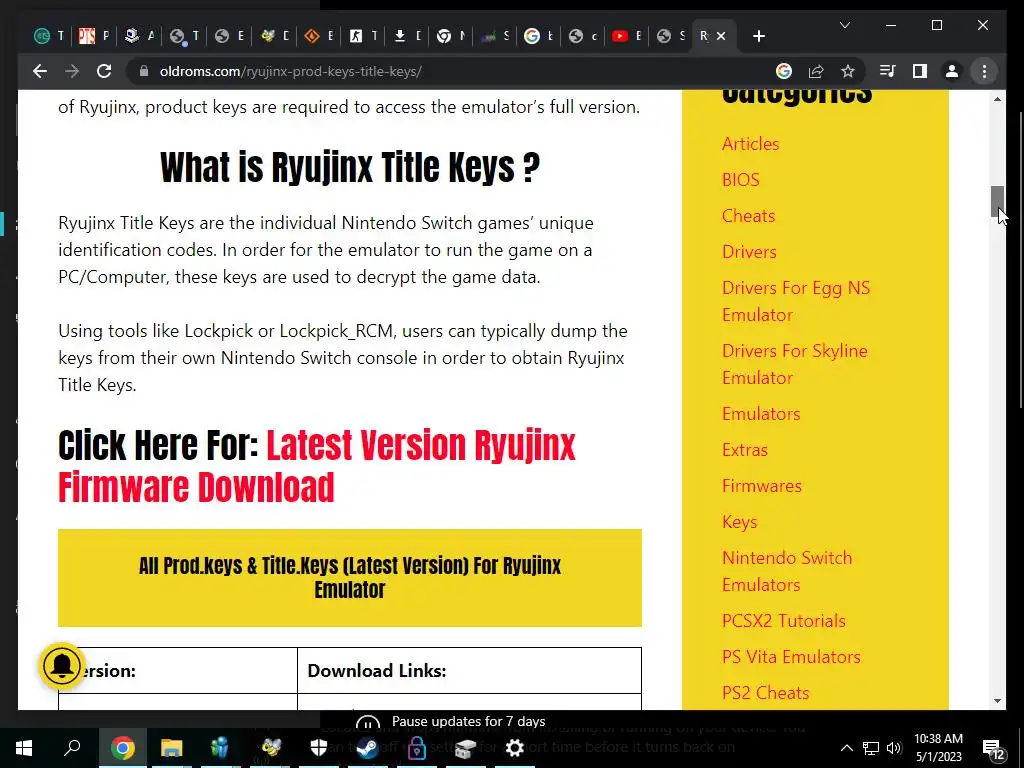Go back to the previous page
The width and height of the screenshot is (1024, 768).
(40, 71)
